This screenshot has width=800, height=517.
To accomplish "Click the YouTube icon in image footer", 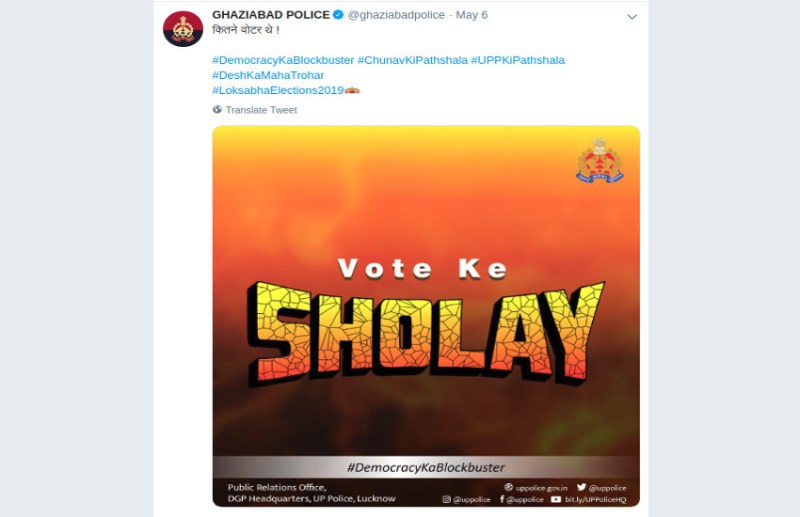I will tap(556, 498).
